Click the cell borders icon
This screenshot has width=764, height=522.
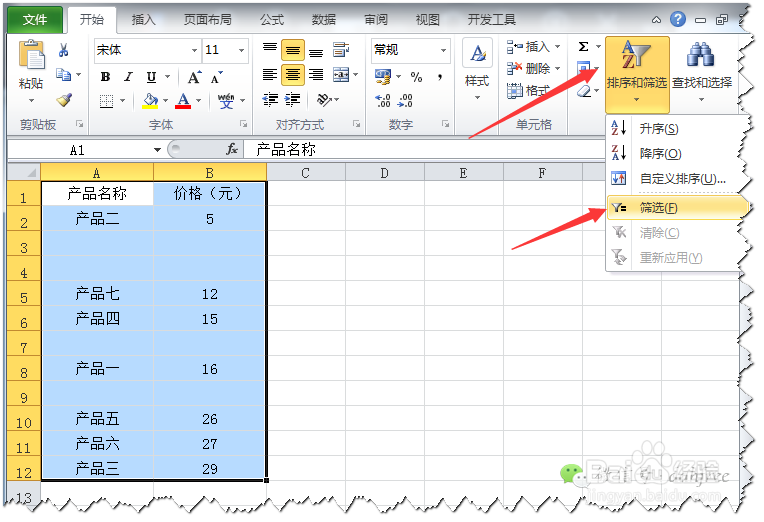(106, 101)
